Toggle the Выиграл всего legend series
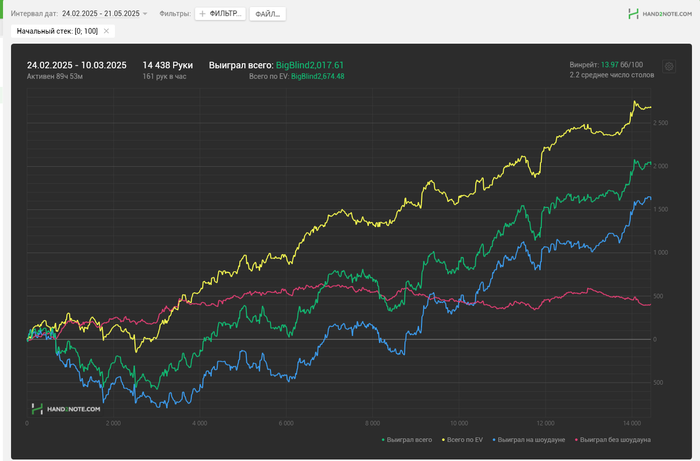 point(407,440)
